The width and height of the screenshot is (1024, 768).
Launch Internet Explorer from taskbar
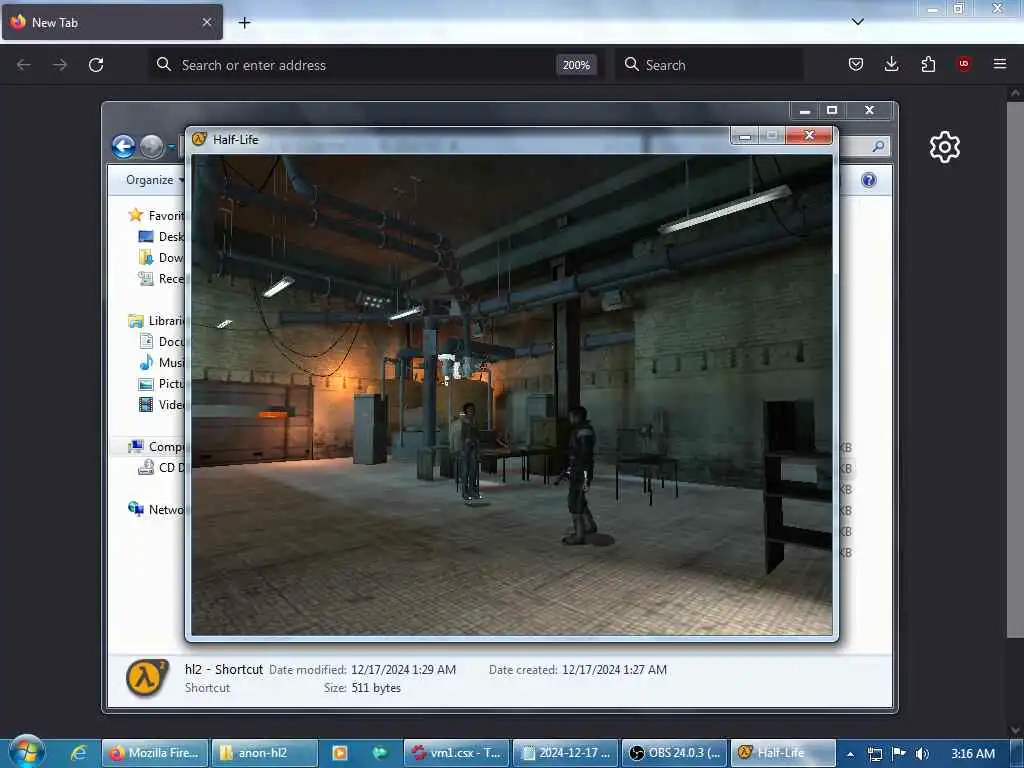click(78, 753)
